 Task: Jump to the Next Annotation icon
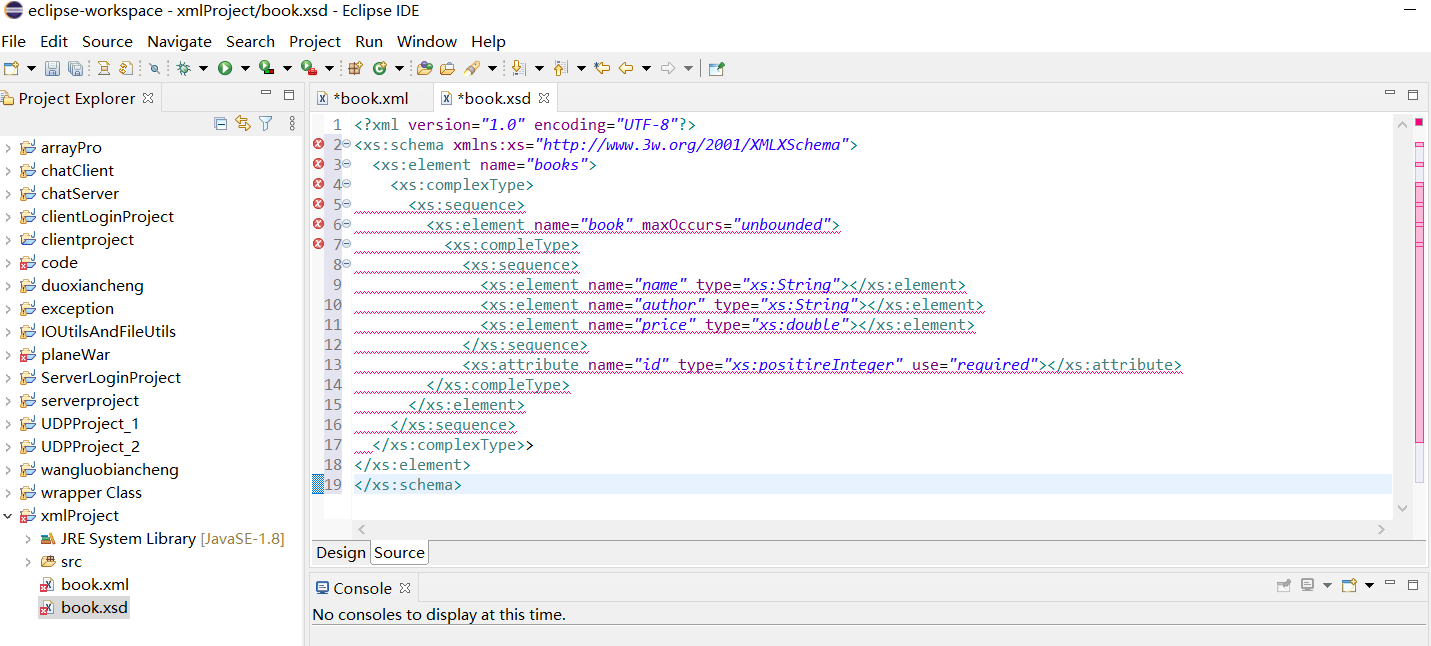[518, 68]
